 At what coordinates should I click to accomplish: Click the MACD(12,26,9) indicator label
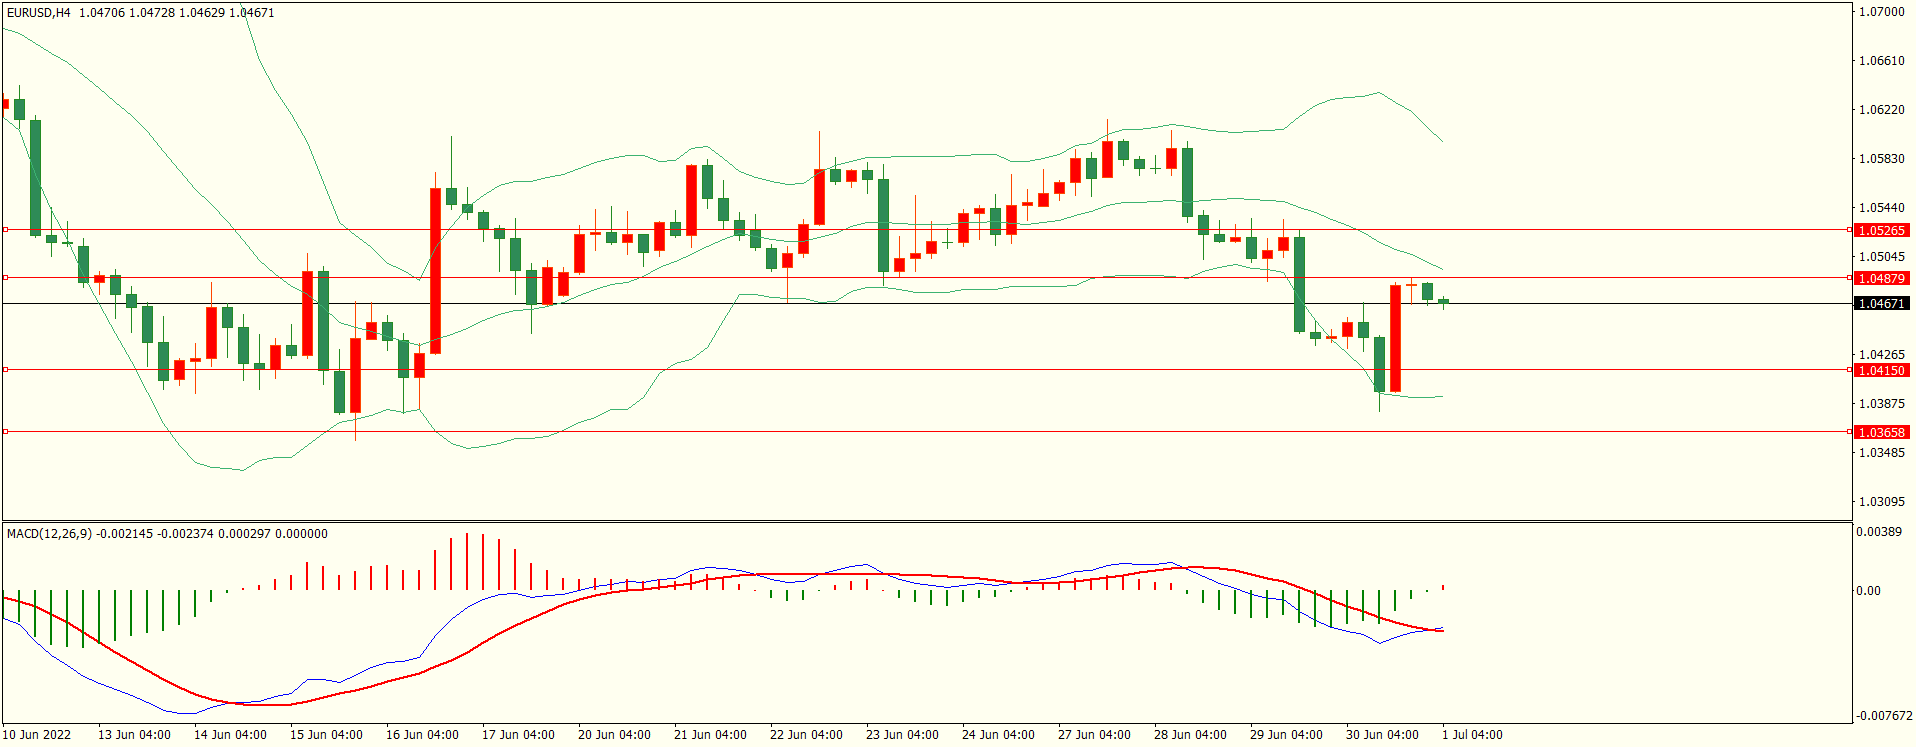click(49, 534)
